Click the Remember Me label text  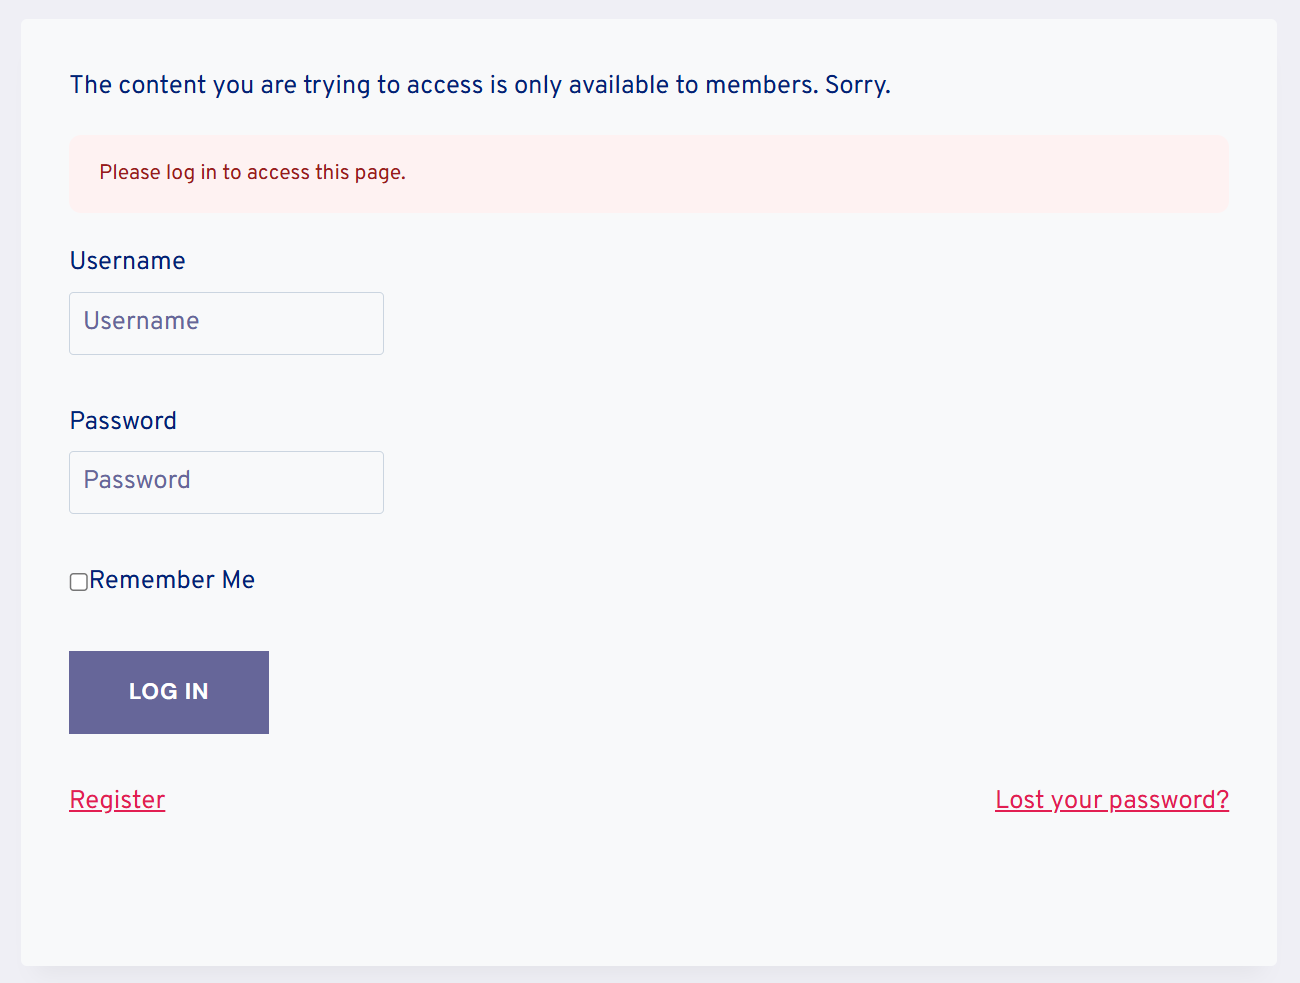point(172,580)
